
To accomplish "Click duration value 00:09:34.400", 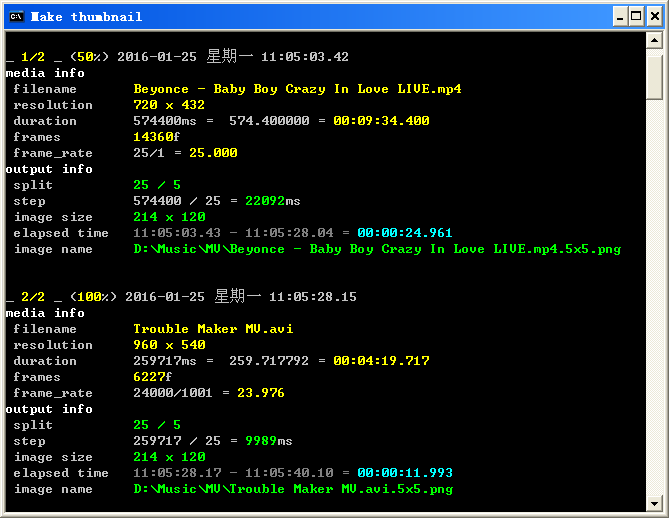I will pyautogui.click(x=381, y=121).
